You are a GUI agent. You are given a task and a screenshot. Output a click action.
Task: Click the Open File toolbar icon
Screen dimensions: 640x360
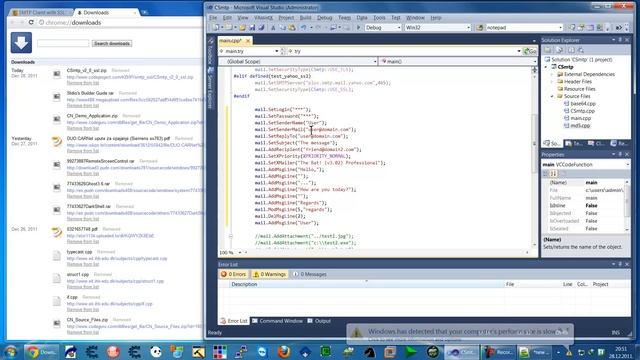(x=242, y=28)
